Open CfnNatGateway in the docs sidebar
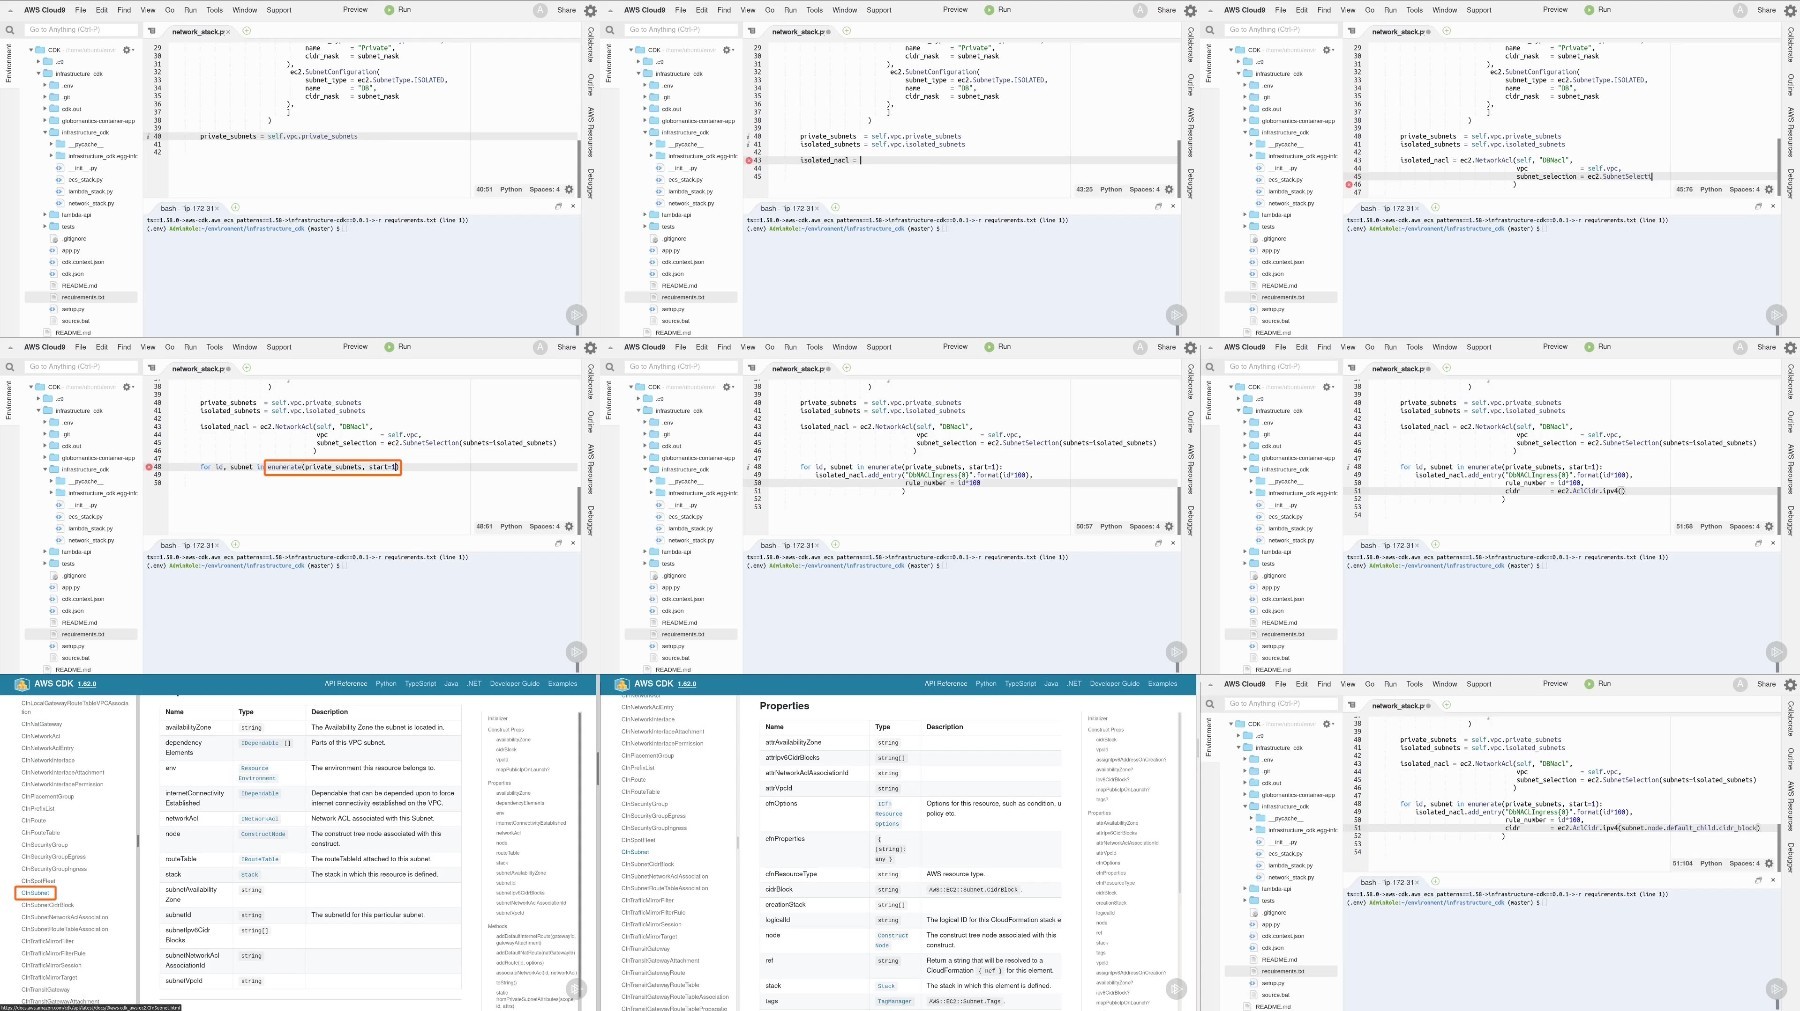Screen dimensions: 1800x1011 42,724
